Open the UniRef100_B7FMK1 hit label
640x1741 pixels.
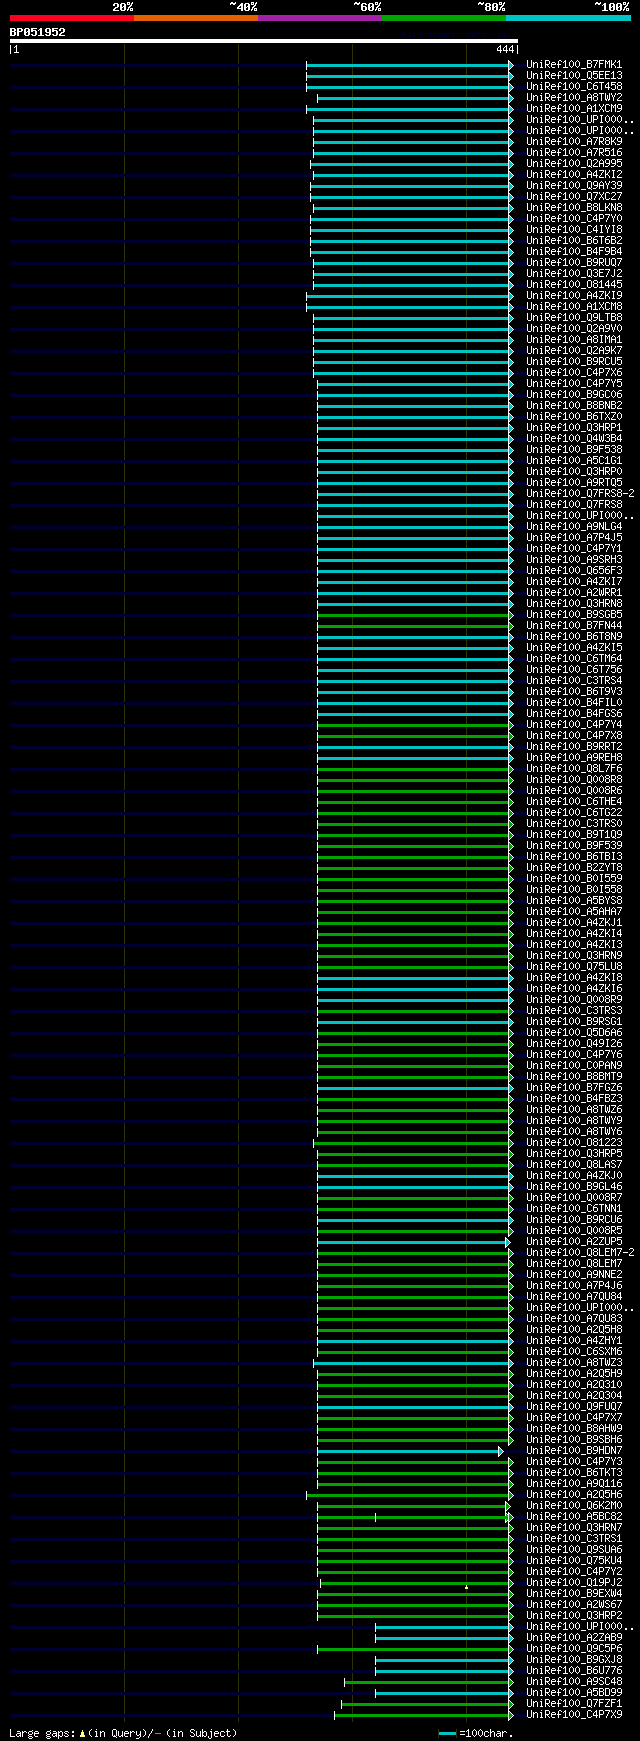tap(574, 65)
